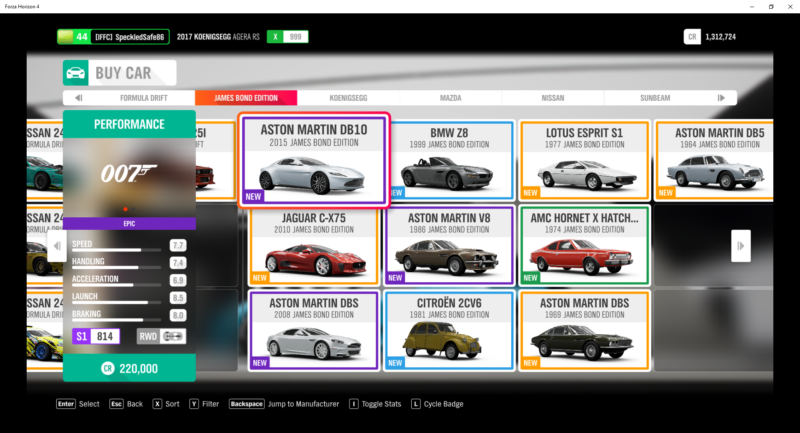Click the X 999 class badge
The width and height of the screenshot is (800, 433).
(287, 37)
